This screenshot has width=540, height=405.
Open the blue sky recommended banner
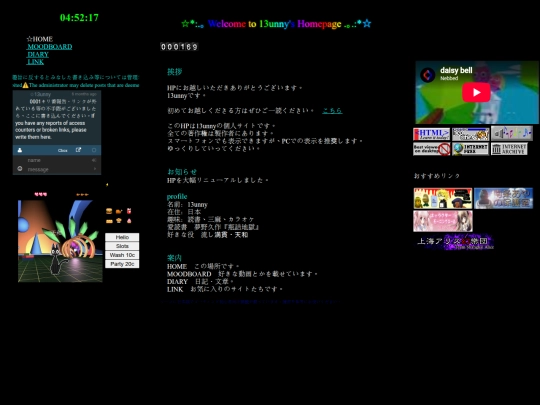point(503,198)
